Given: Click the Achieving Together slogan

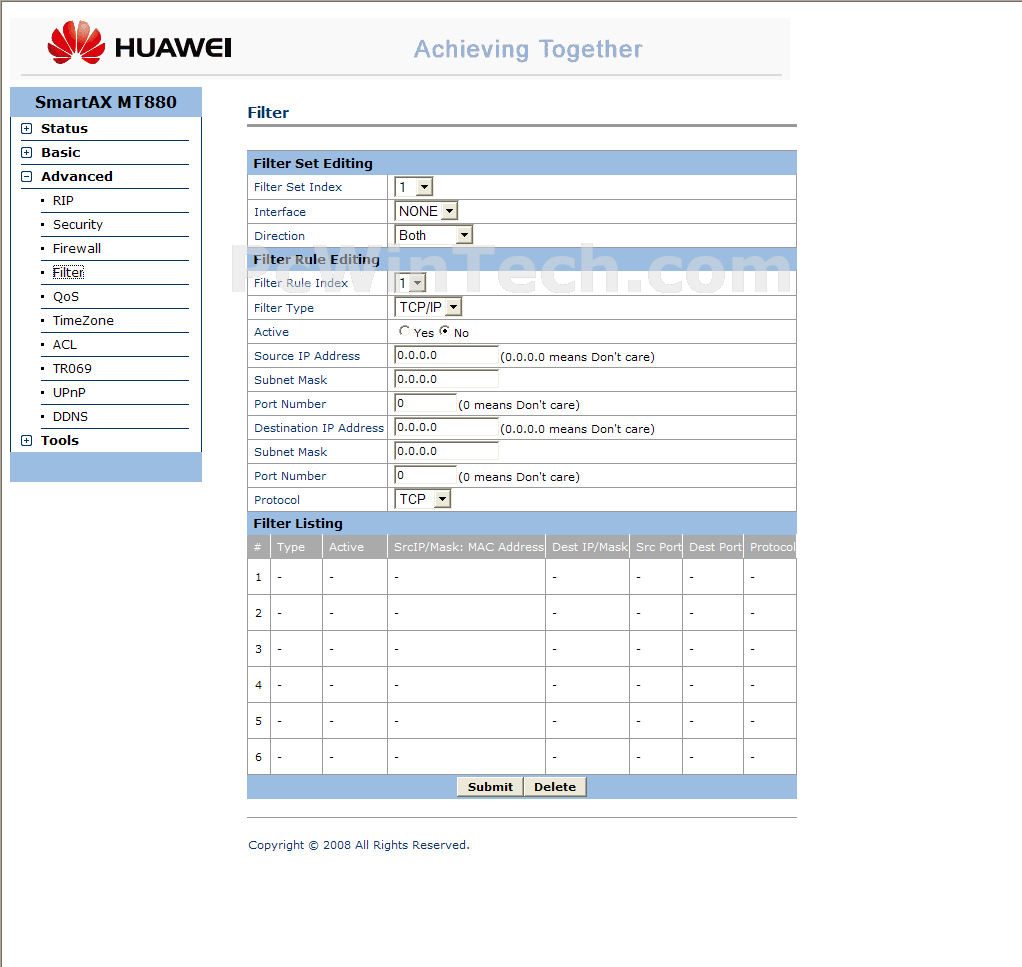Looking at the screenshot, I should pyautogui.click(x=528, y=50).
